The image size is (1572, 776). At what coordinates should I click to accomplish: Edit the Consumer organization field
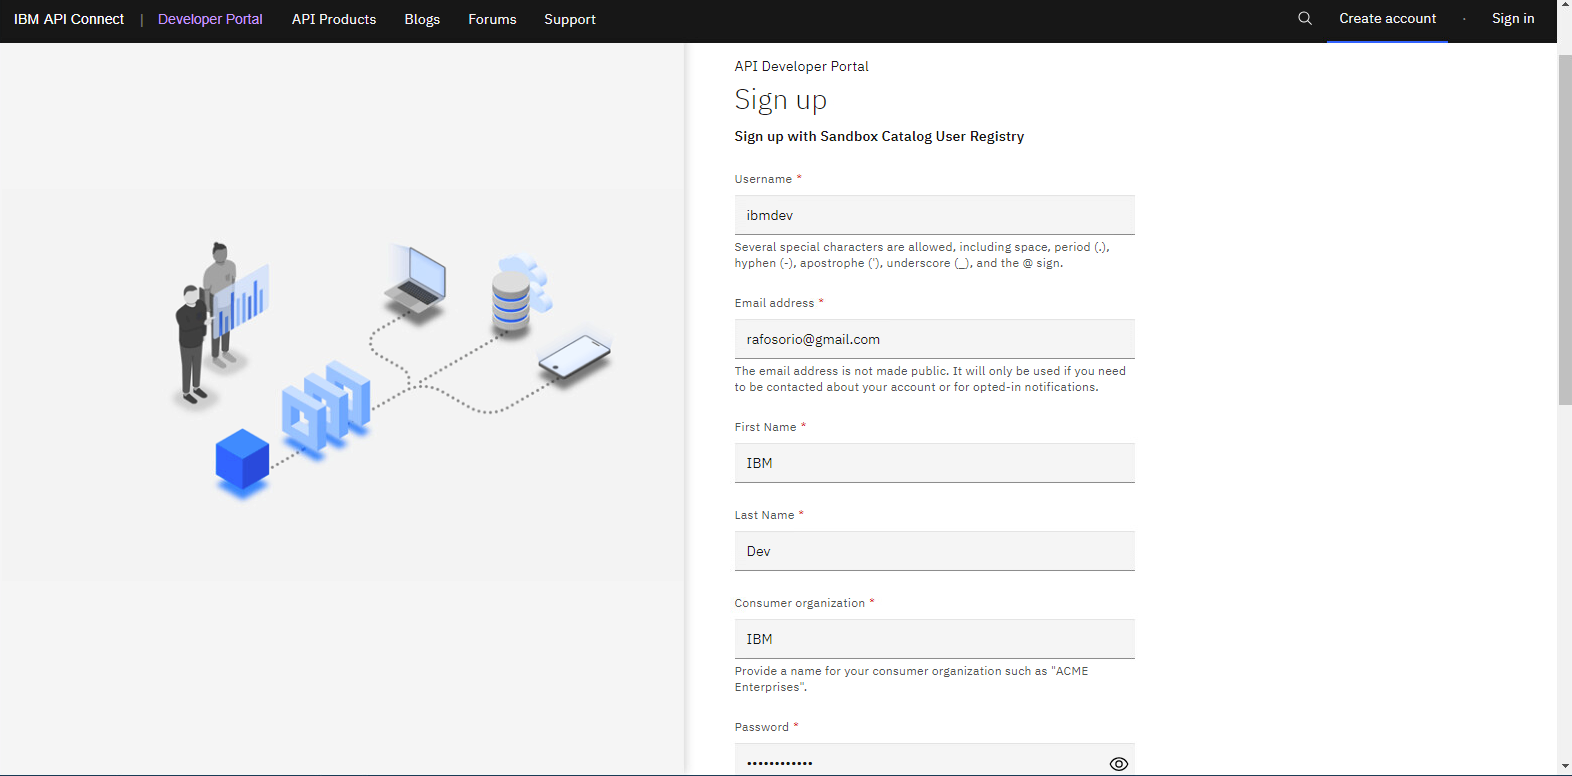tap(934, 639)
